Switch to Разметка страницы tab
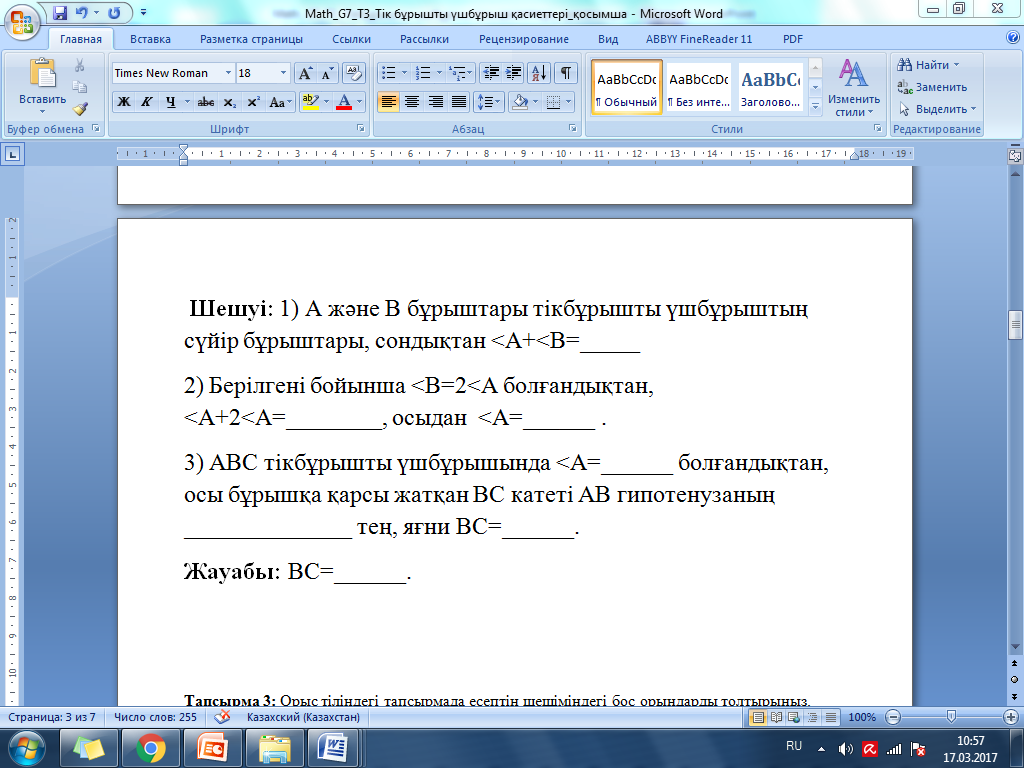1024x768 pixels. (x=251, y=39)
